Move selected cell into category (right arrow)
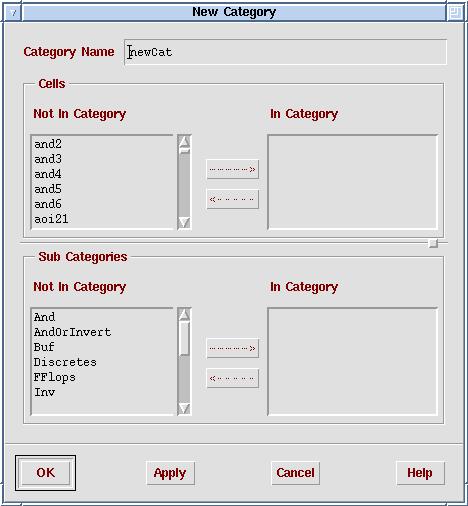Image resolution: width=468 pixels, height=506 pixels. click(x=233, y=169)
